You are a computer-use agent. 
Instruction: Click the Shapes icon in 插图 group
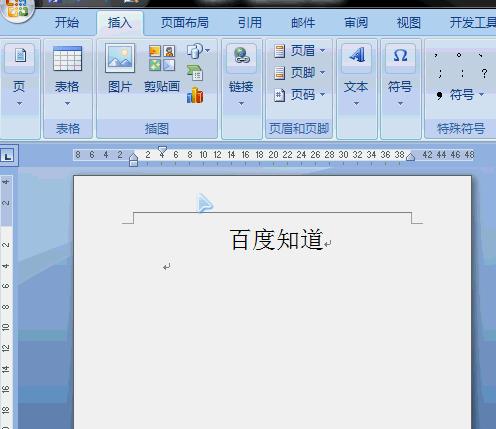(x=195, y=51)
